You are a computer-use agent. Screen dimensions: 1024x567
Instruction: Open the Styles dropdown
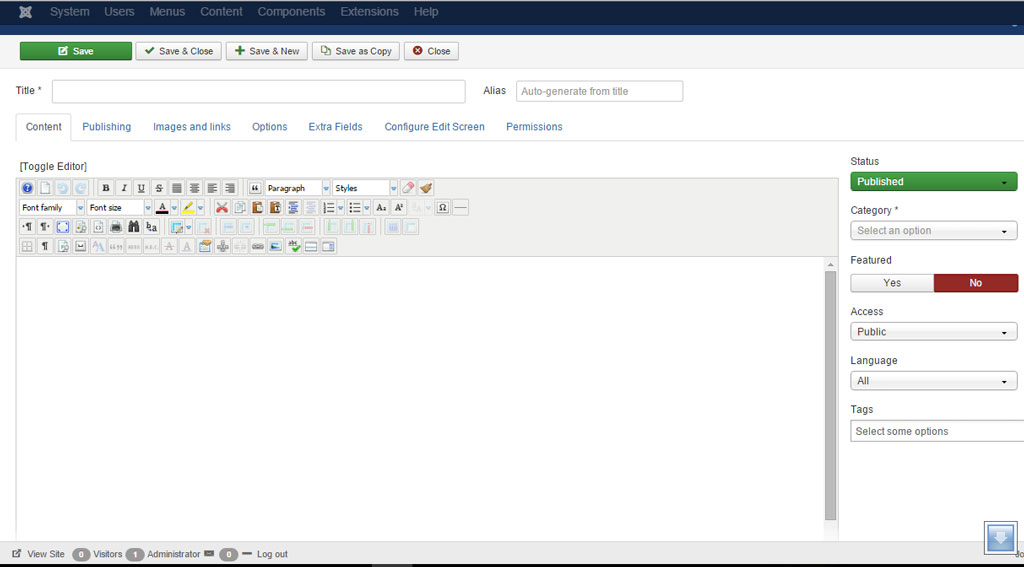tap(365, 188)
